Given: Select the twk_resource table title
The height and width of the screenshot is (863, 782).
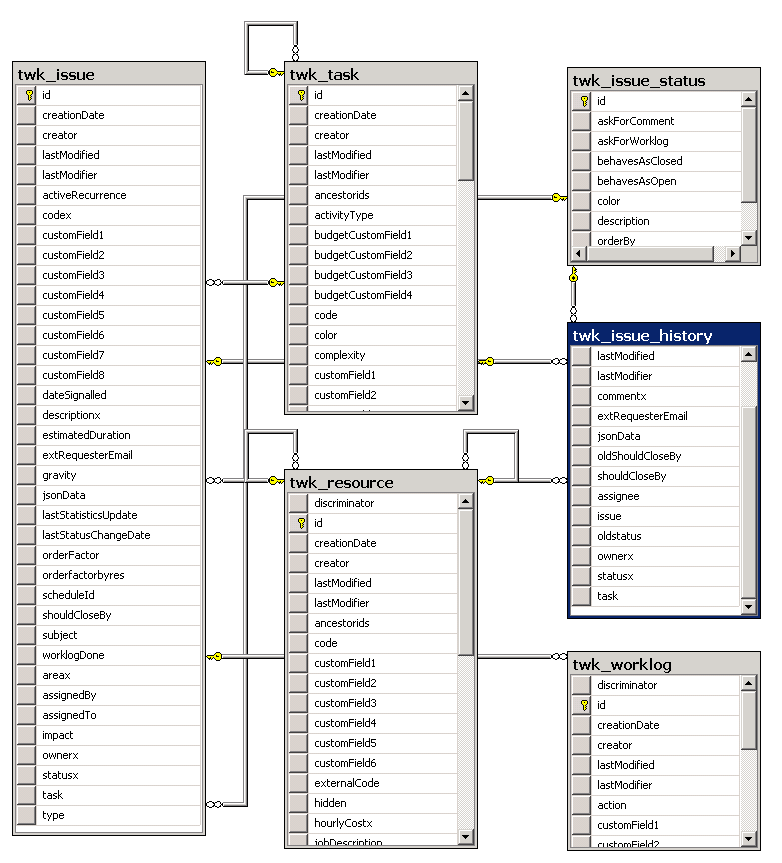Looking at the screenshot, I should (x=380, y=482).
